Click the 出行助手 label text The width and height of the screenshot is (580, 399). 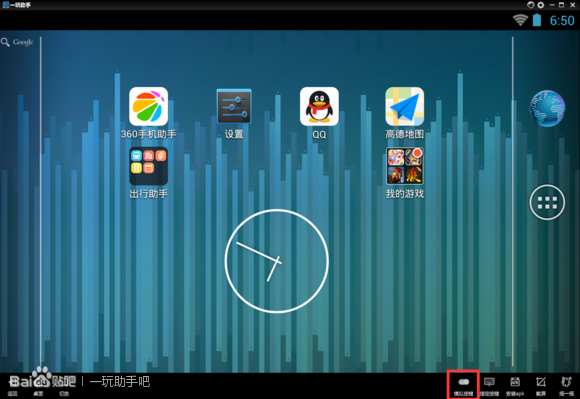click(x=148, y=194)
